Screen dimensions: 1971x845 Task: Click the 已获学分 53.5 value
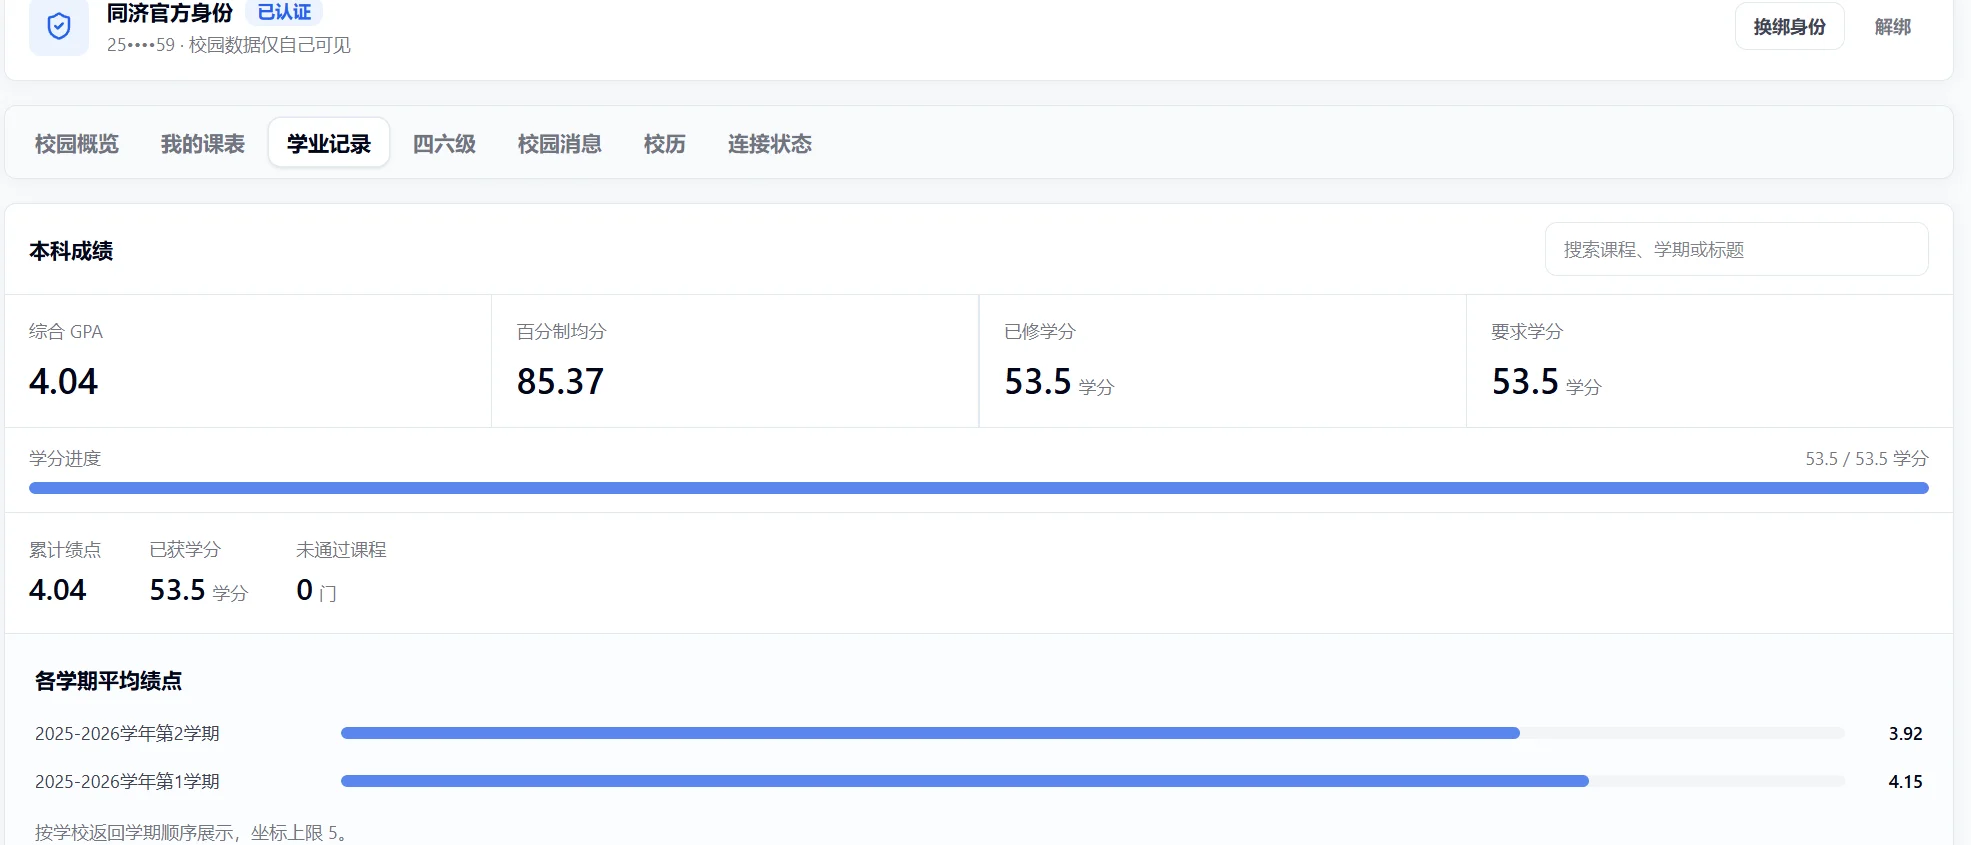tap(198, 590)
